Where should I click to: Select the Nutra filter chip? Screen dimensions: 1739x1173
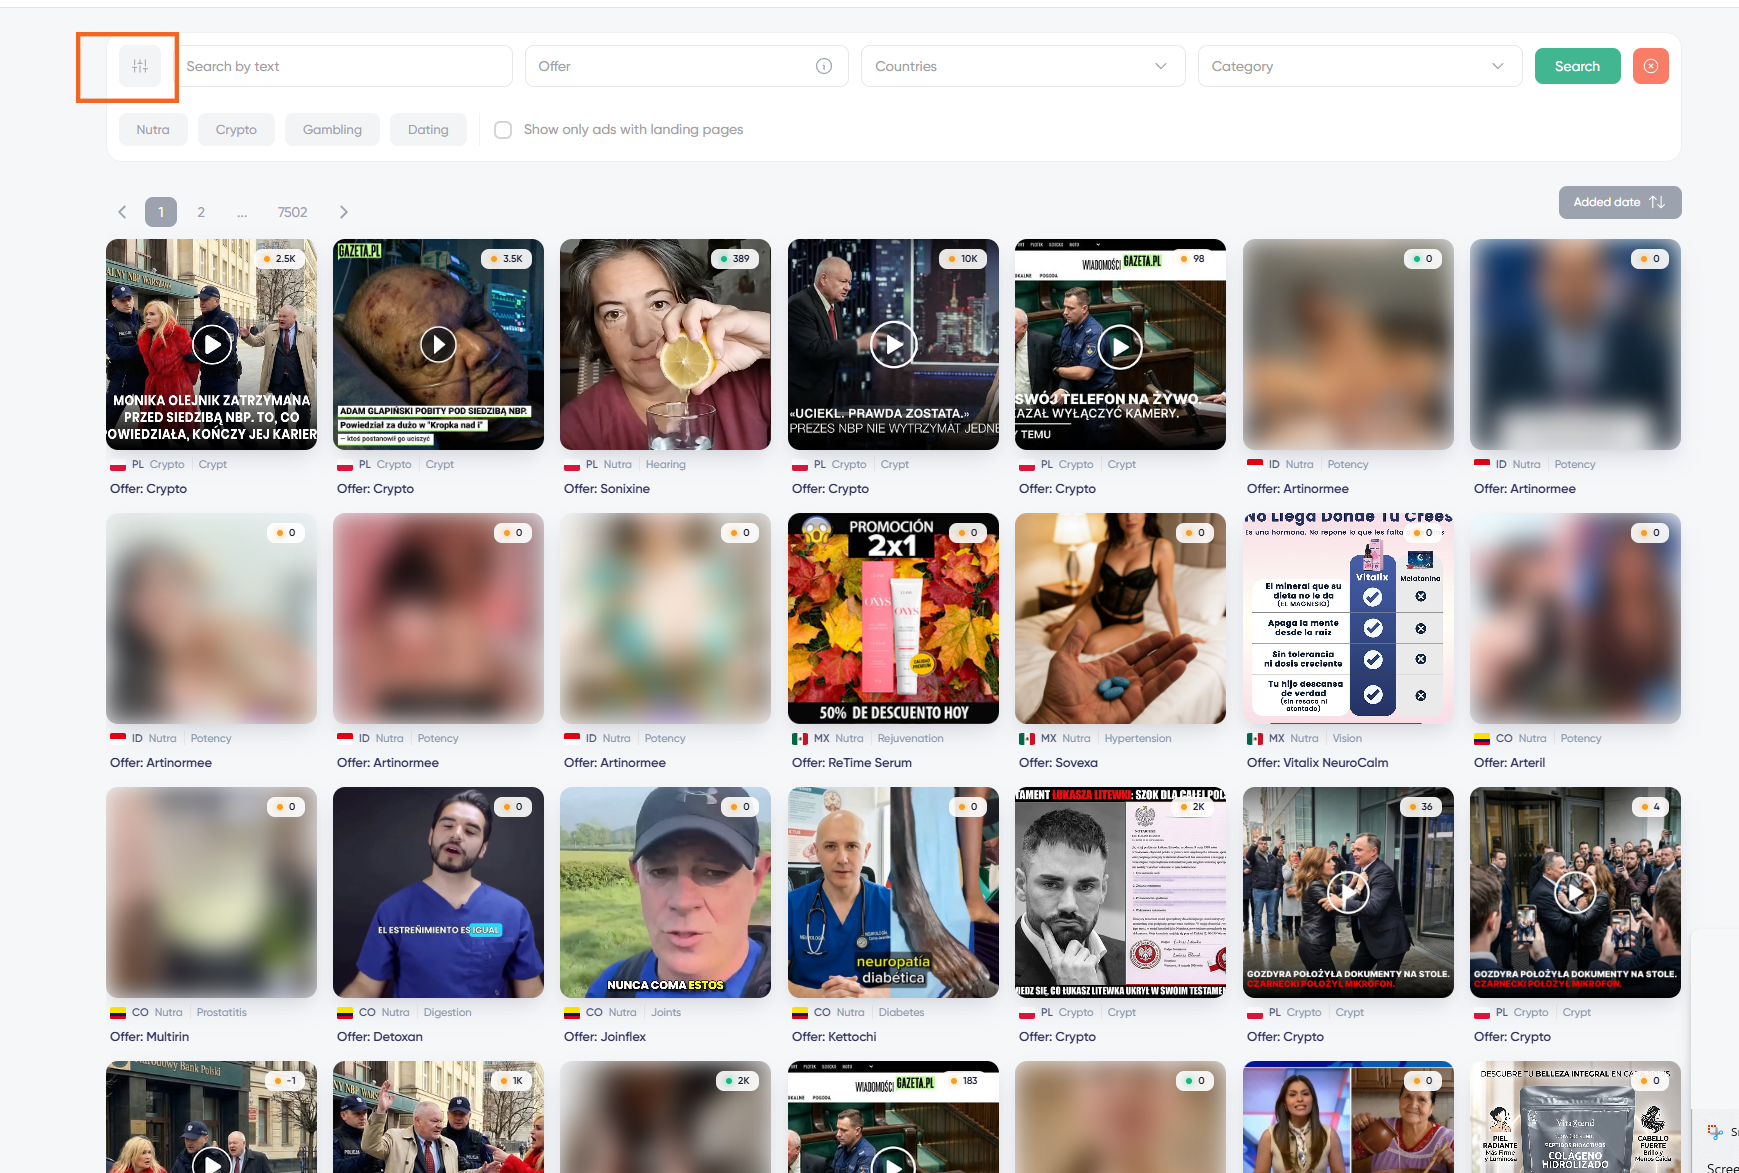coord(153,130)
